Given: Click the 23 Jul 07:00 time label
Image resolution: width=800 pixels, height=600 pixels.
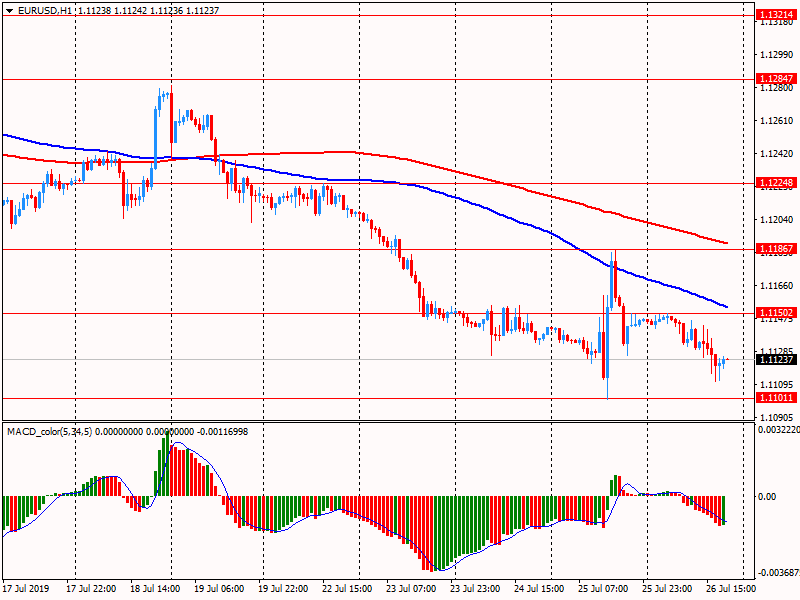Looking at the screenshot, I should (411, 588).
